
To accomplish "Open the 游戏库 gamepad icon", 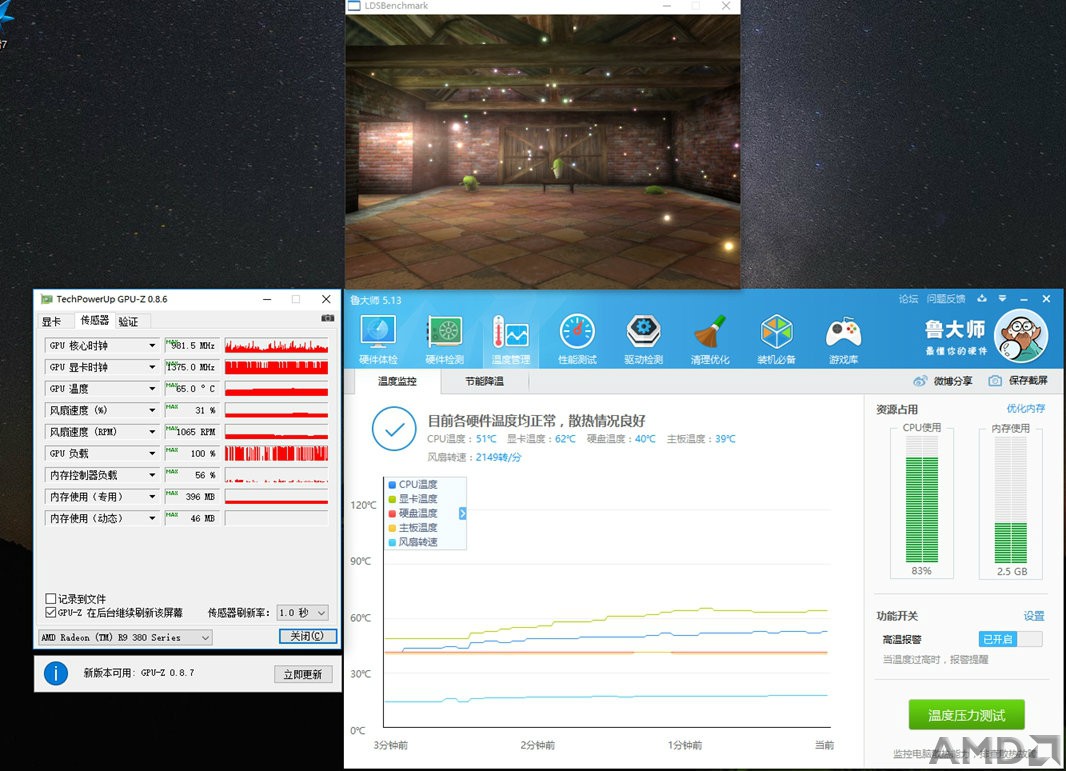I will coord(843,340).
